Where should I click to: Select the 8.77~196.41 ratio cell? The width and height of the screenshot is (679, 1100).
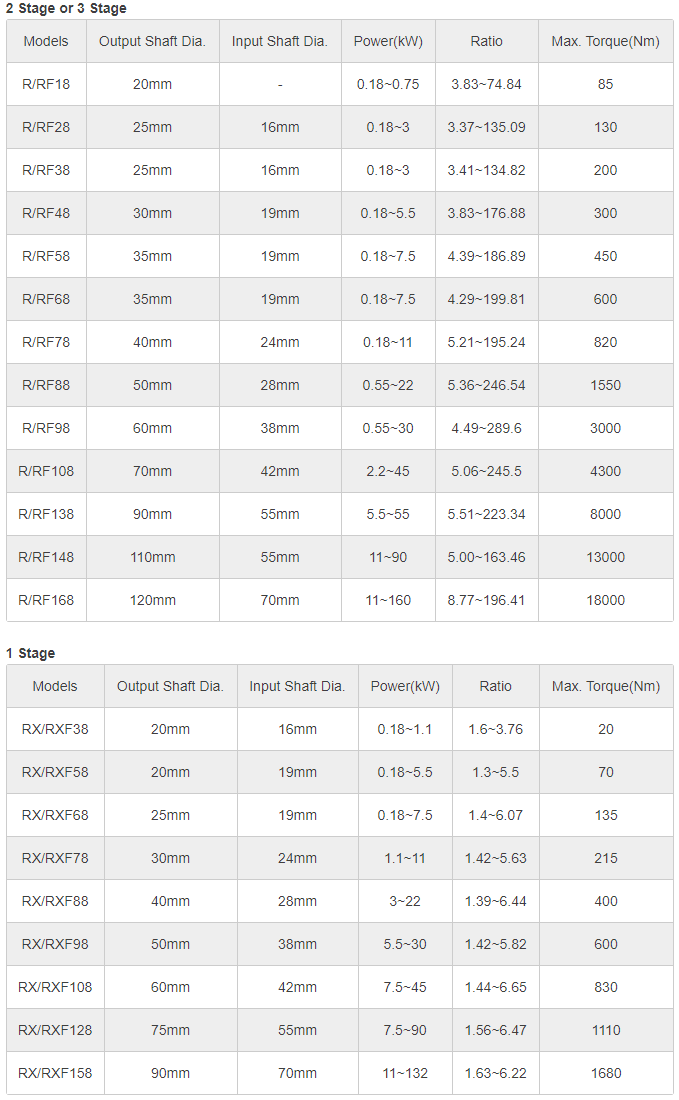point(486,600)
